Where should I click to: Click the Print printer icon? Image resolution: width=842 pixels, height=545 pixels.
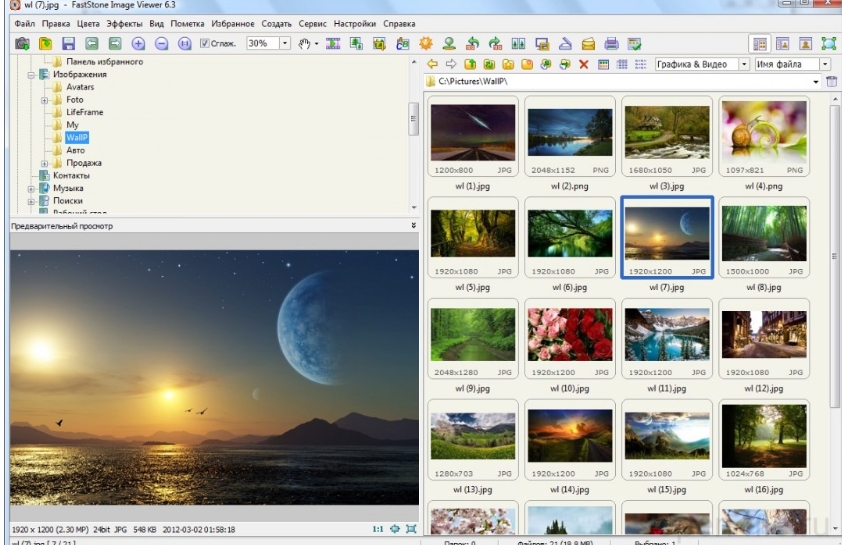(611, 43)
